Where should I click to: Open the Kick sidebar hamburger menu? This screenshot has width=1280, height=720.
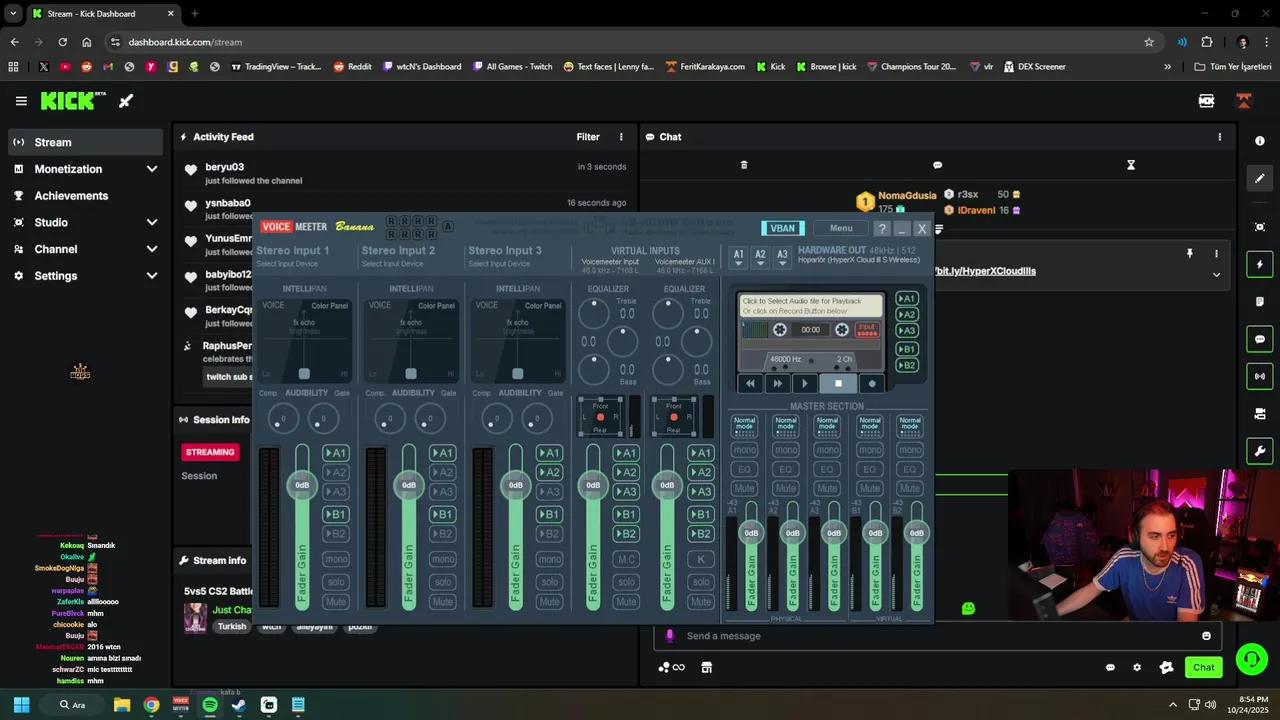click(21, 101)
